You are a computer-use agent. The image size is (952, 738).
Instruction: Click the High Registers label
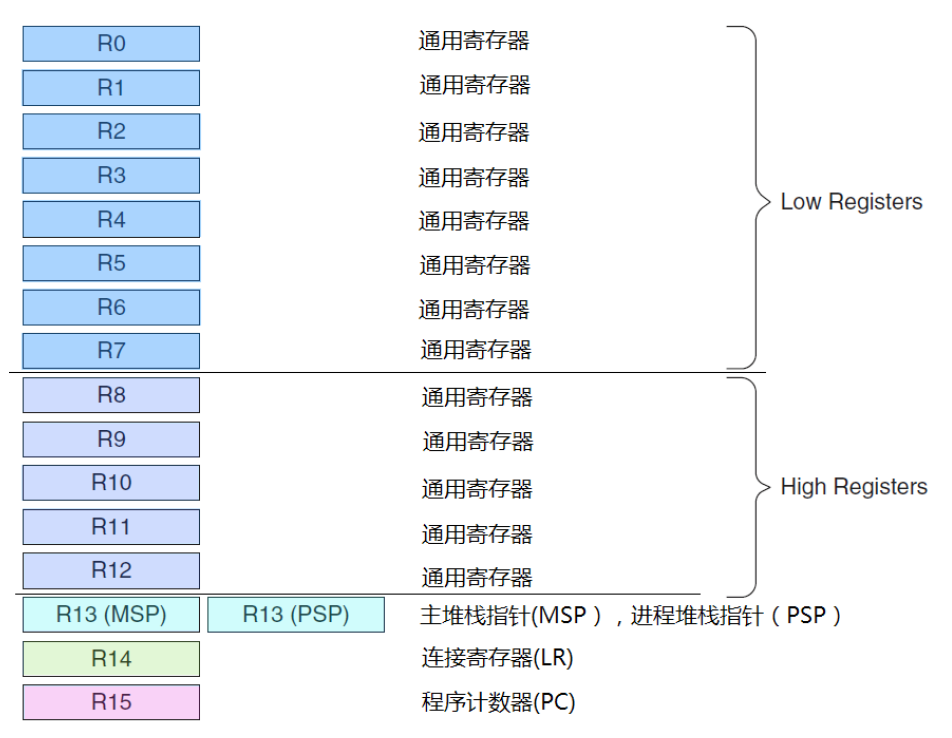click(853, 487)
